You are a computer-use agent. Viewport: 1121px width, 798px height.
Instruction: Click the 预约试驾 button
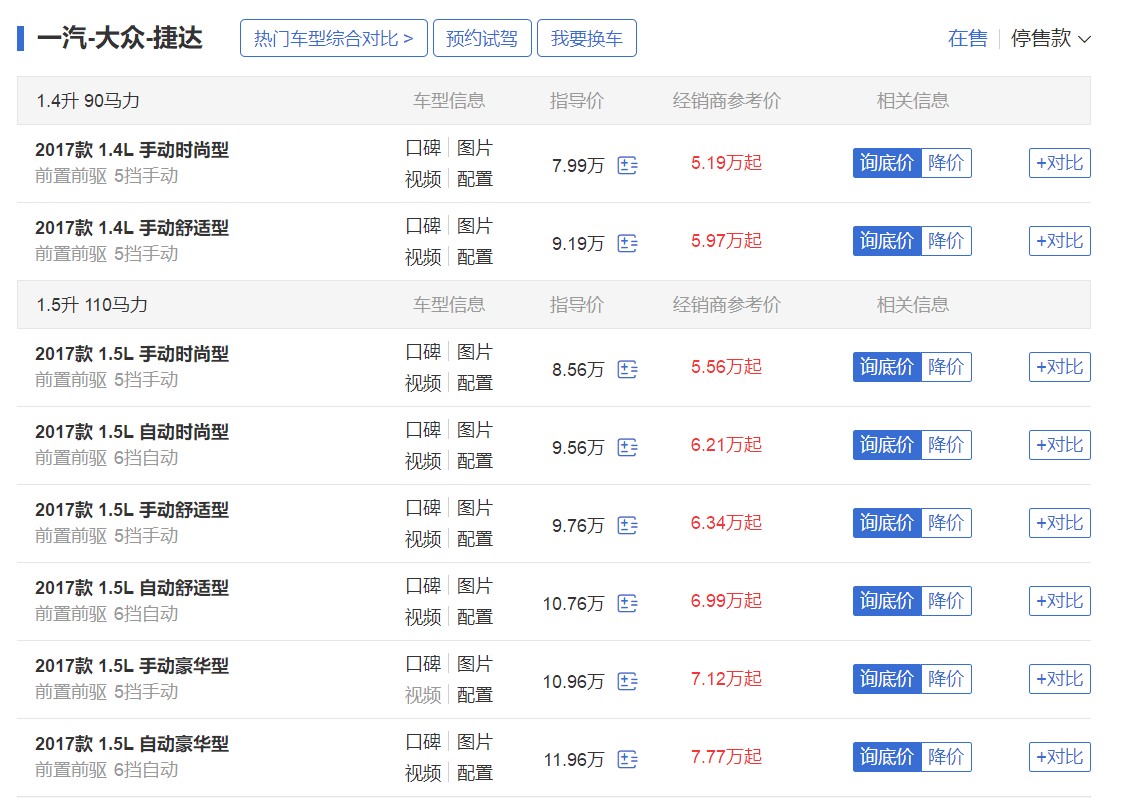pos(482,38)
